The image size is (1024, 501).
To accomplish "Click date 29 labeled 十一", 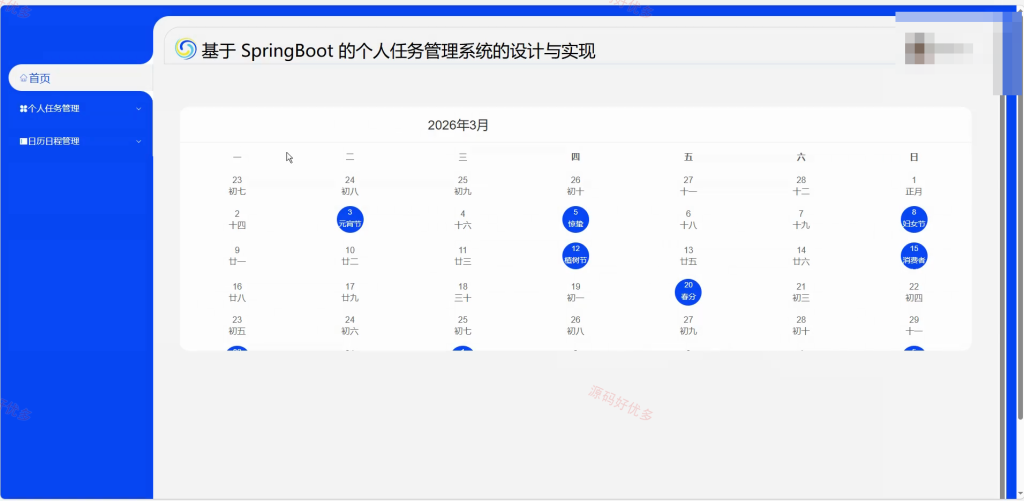I will click(914, 325).
